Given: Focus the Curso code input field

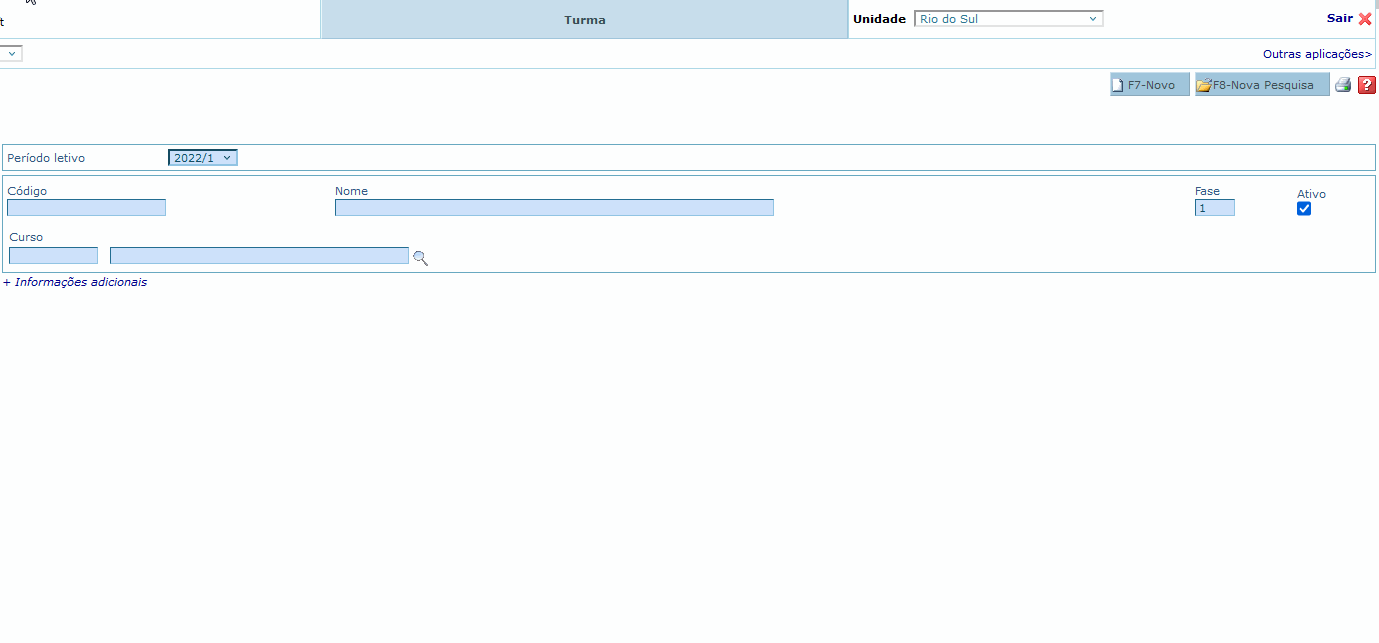Looking at the screenshot, I should pos(54,256).
